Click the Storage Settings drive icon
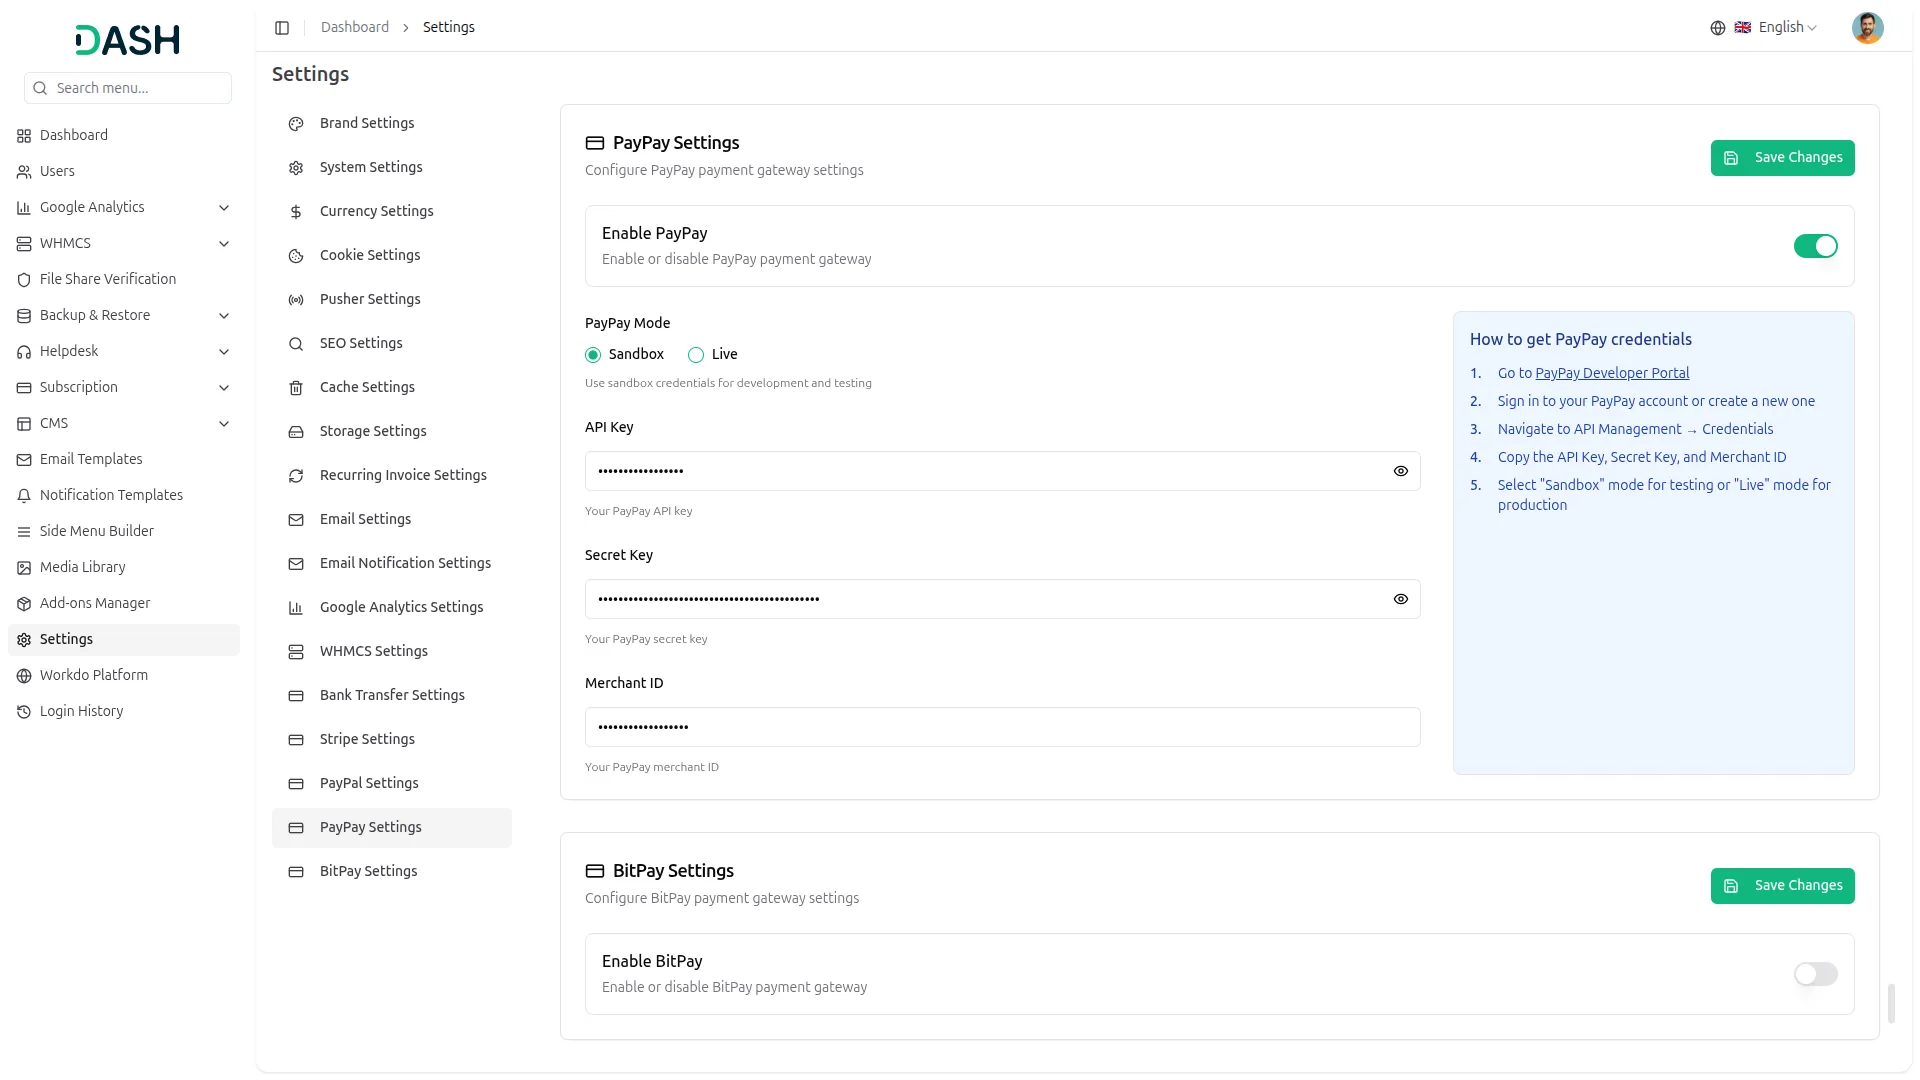This screenshot has height=1080, width=1920. click(296, 432)
